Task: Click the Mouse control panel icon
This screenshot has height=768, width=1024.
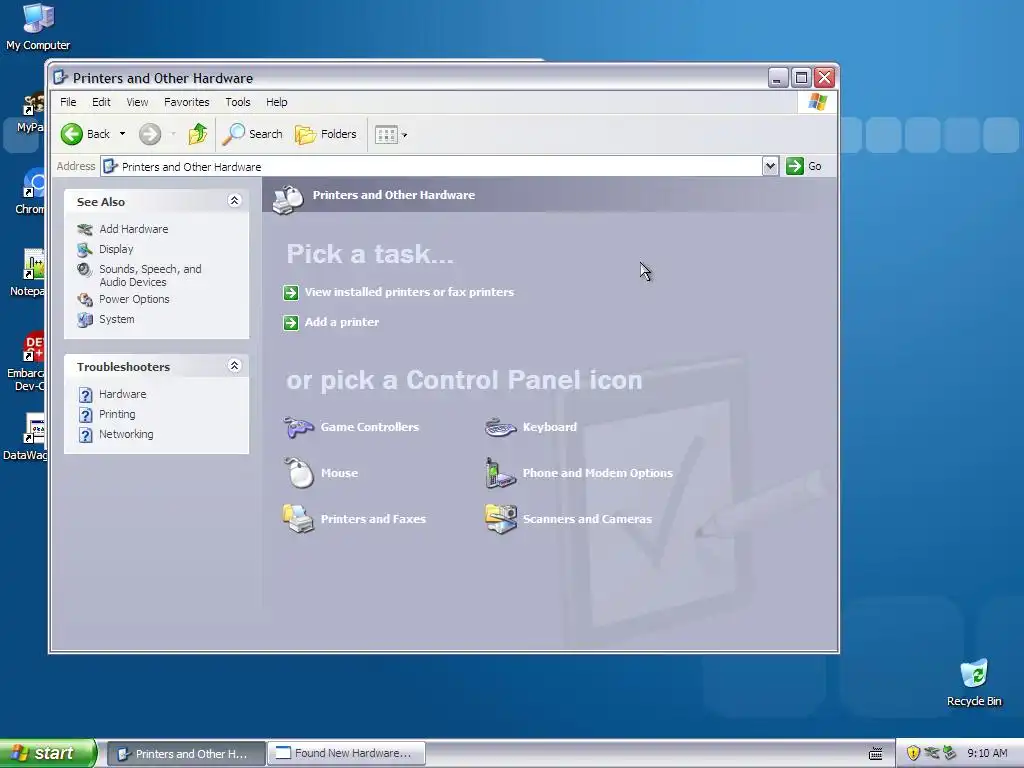Action: (x=299, y=473)
